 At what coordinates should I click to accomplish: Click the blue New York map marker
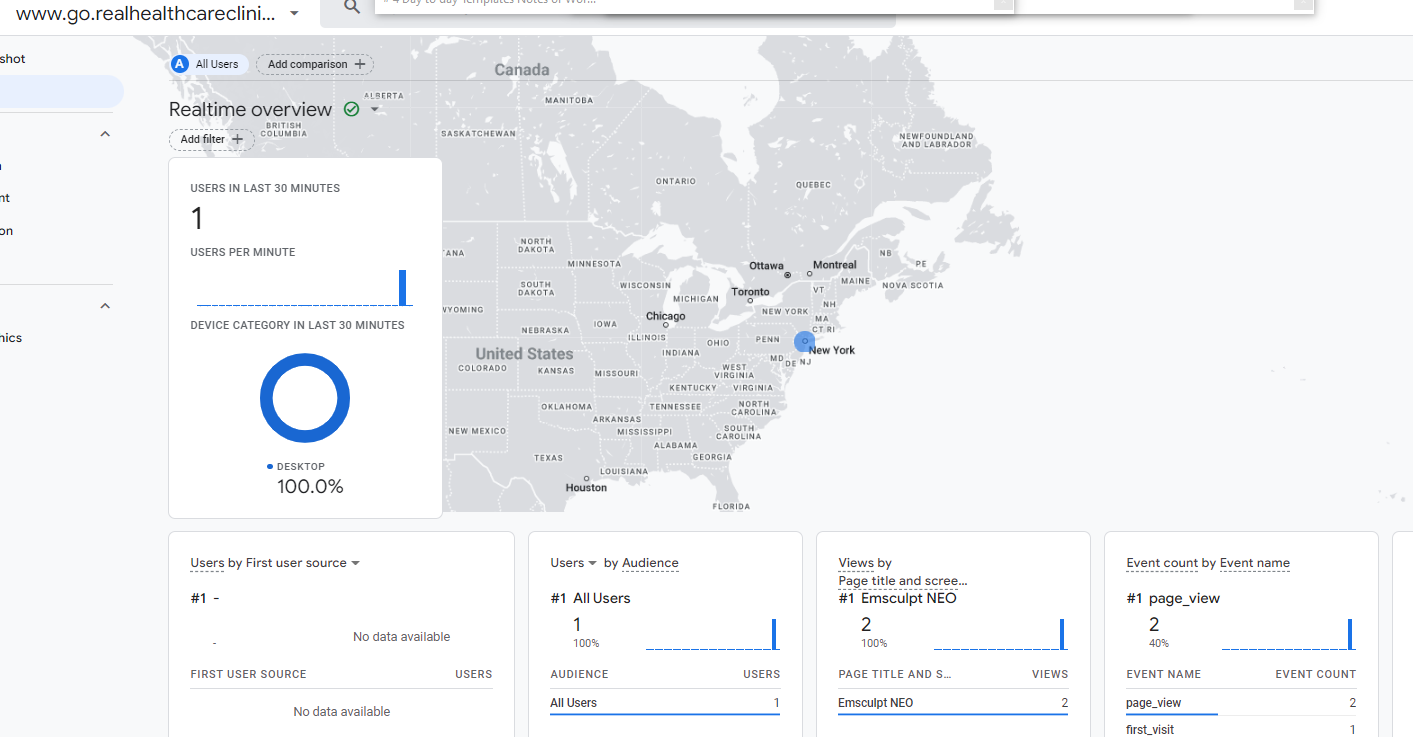(x=805, y=342)
